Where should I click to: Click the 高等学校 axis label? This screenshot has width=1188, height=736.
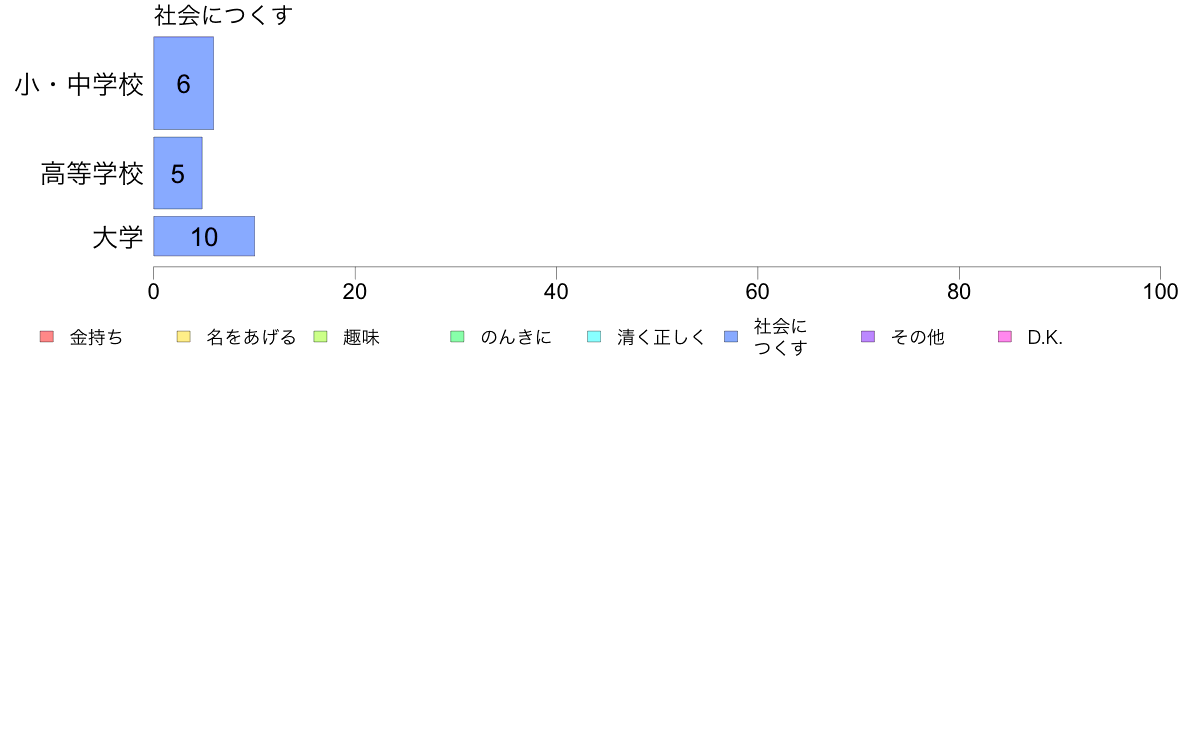[x=92, y=174]
